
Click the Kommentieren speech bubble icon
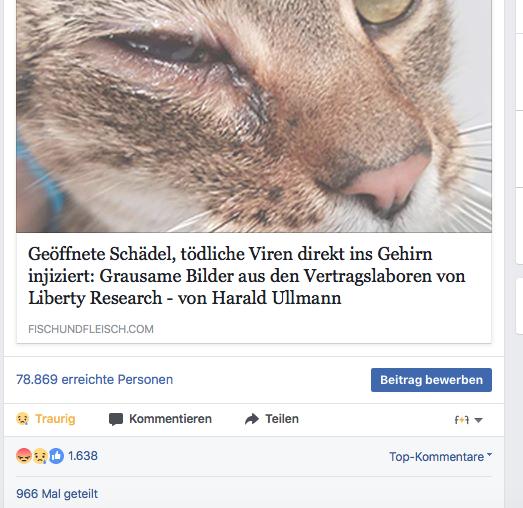click(116, 419)
